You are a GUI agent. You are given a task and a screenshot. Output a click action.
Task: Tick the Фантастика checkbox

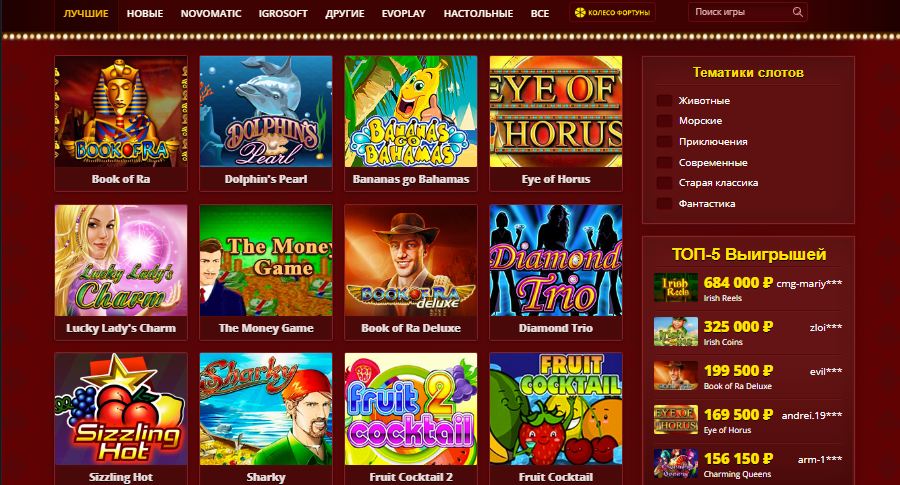tap(664, 204)
